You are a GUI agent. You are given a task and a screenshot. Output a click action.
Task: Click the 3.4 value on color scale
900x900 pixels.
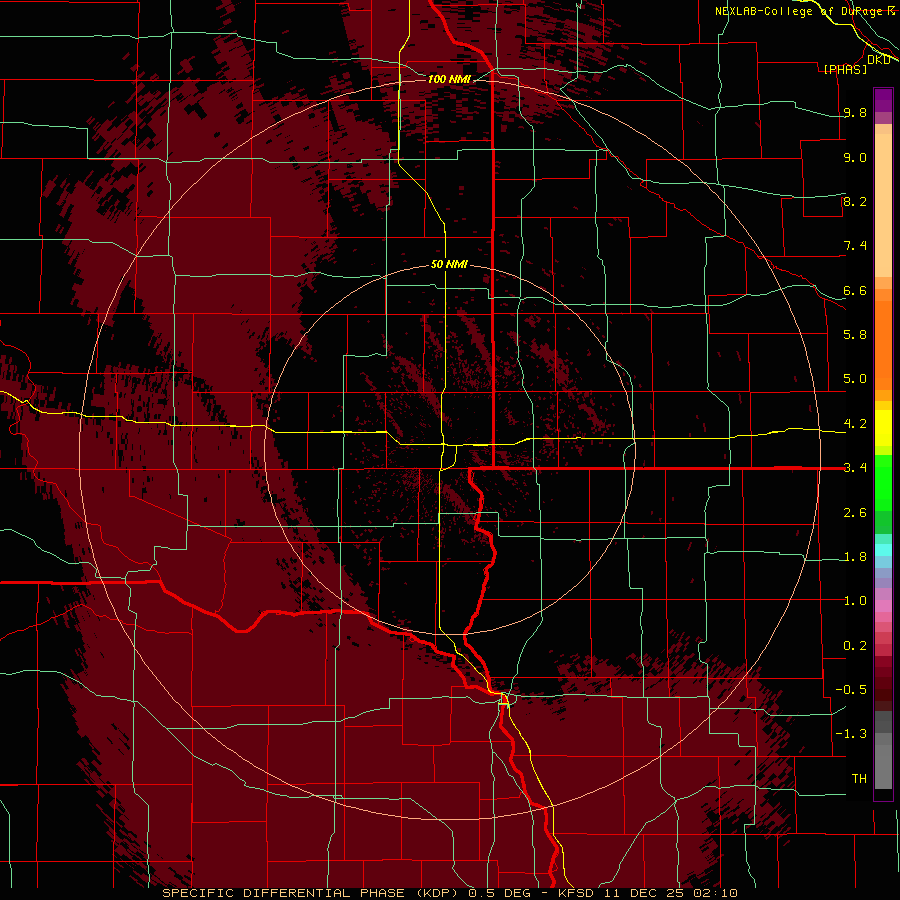coord(855,468)
